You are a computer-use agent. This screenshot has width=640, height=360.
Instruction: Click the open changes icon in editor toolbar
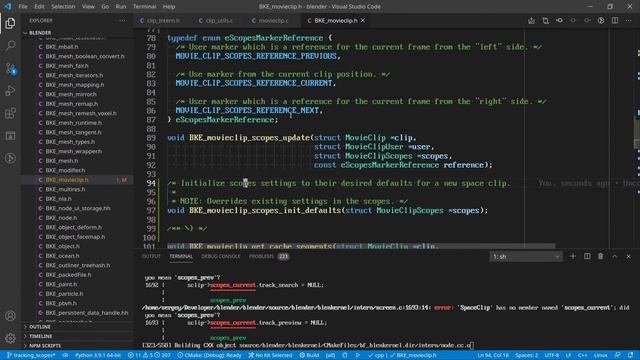pos(545,20)
